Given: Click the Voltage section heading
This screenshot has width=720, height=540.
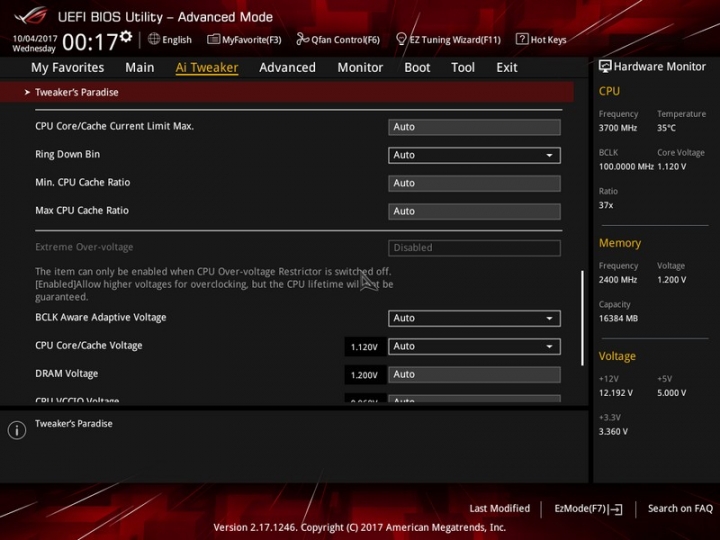Looking at the screenshot, I should pyautogui.click(x=617, y=356).
